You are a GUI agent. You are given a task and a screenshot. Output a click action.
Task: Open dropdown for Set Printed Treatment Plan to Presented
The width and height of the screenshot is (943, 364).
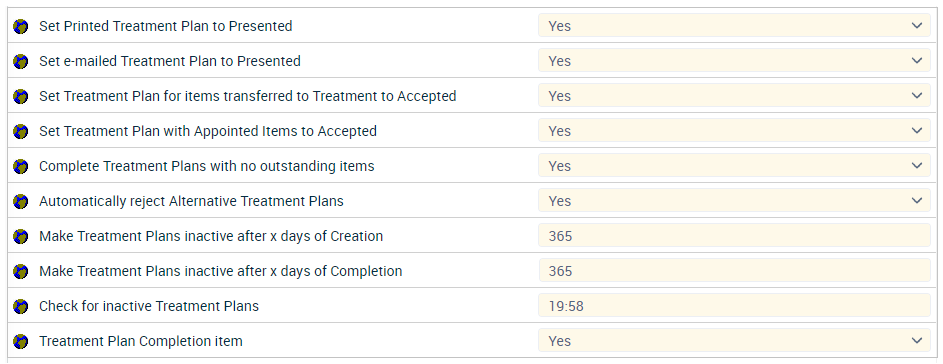(734, 26)
